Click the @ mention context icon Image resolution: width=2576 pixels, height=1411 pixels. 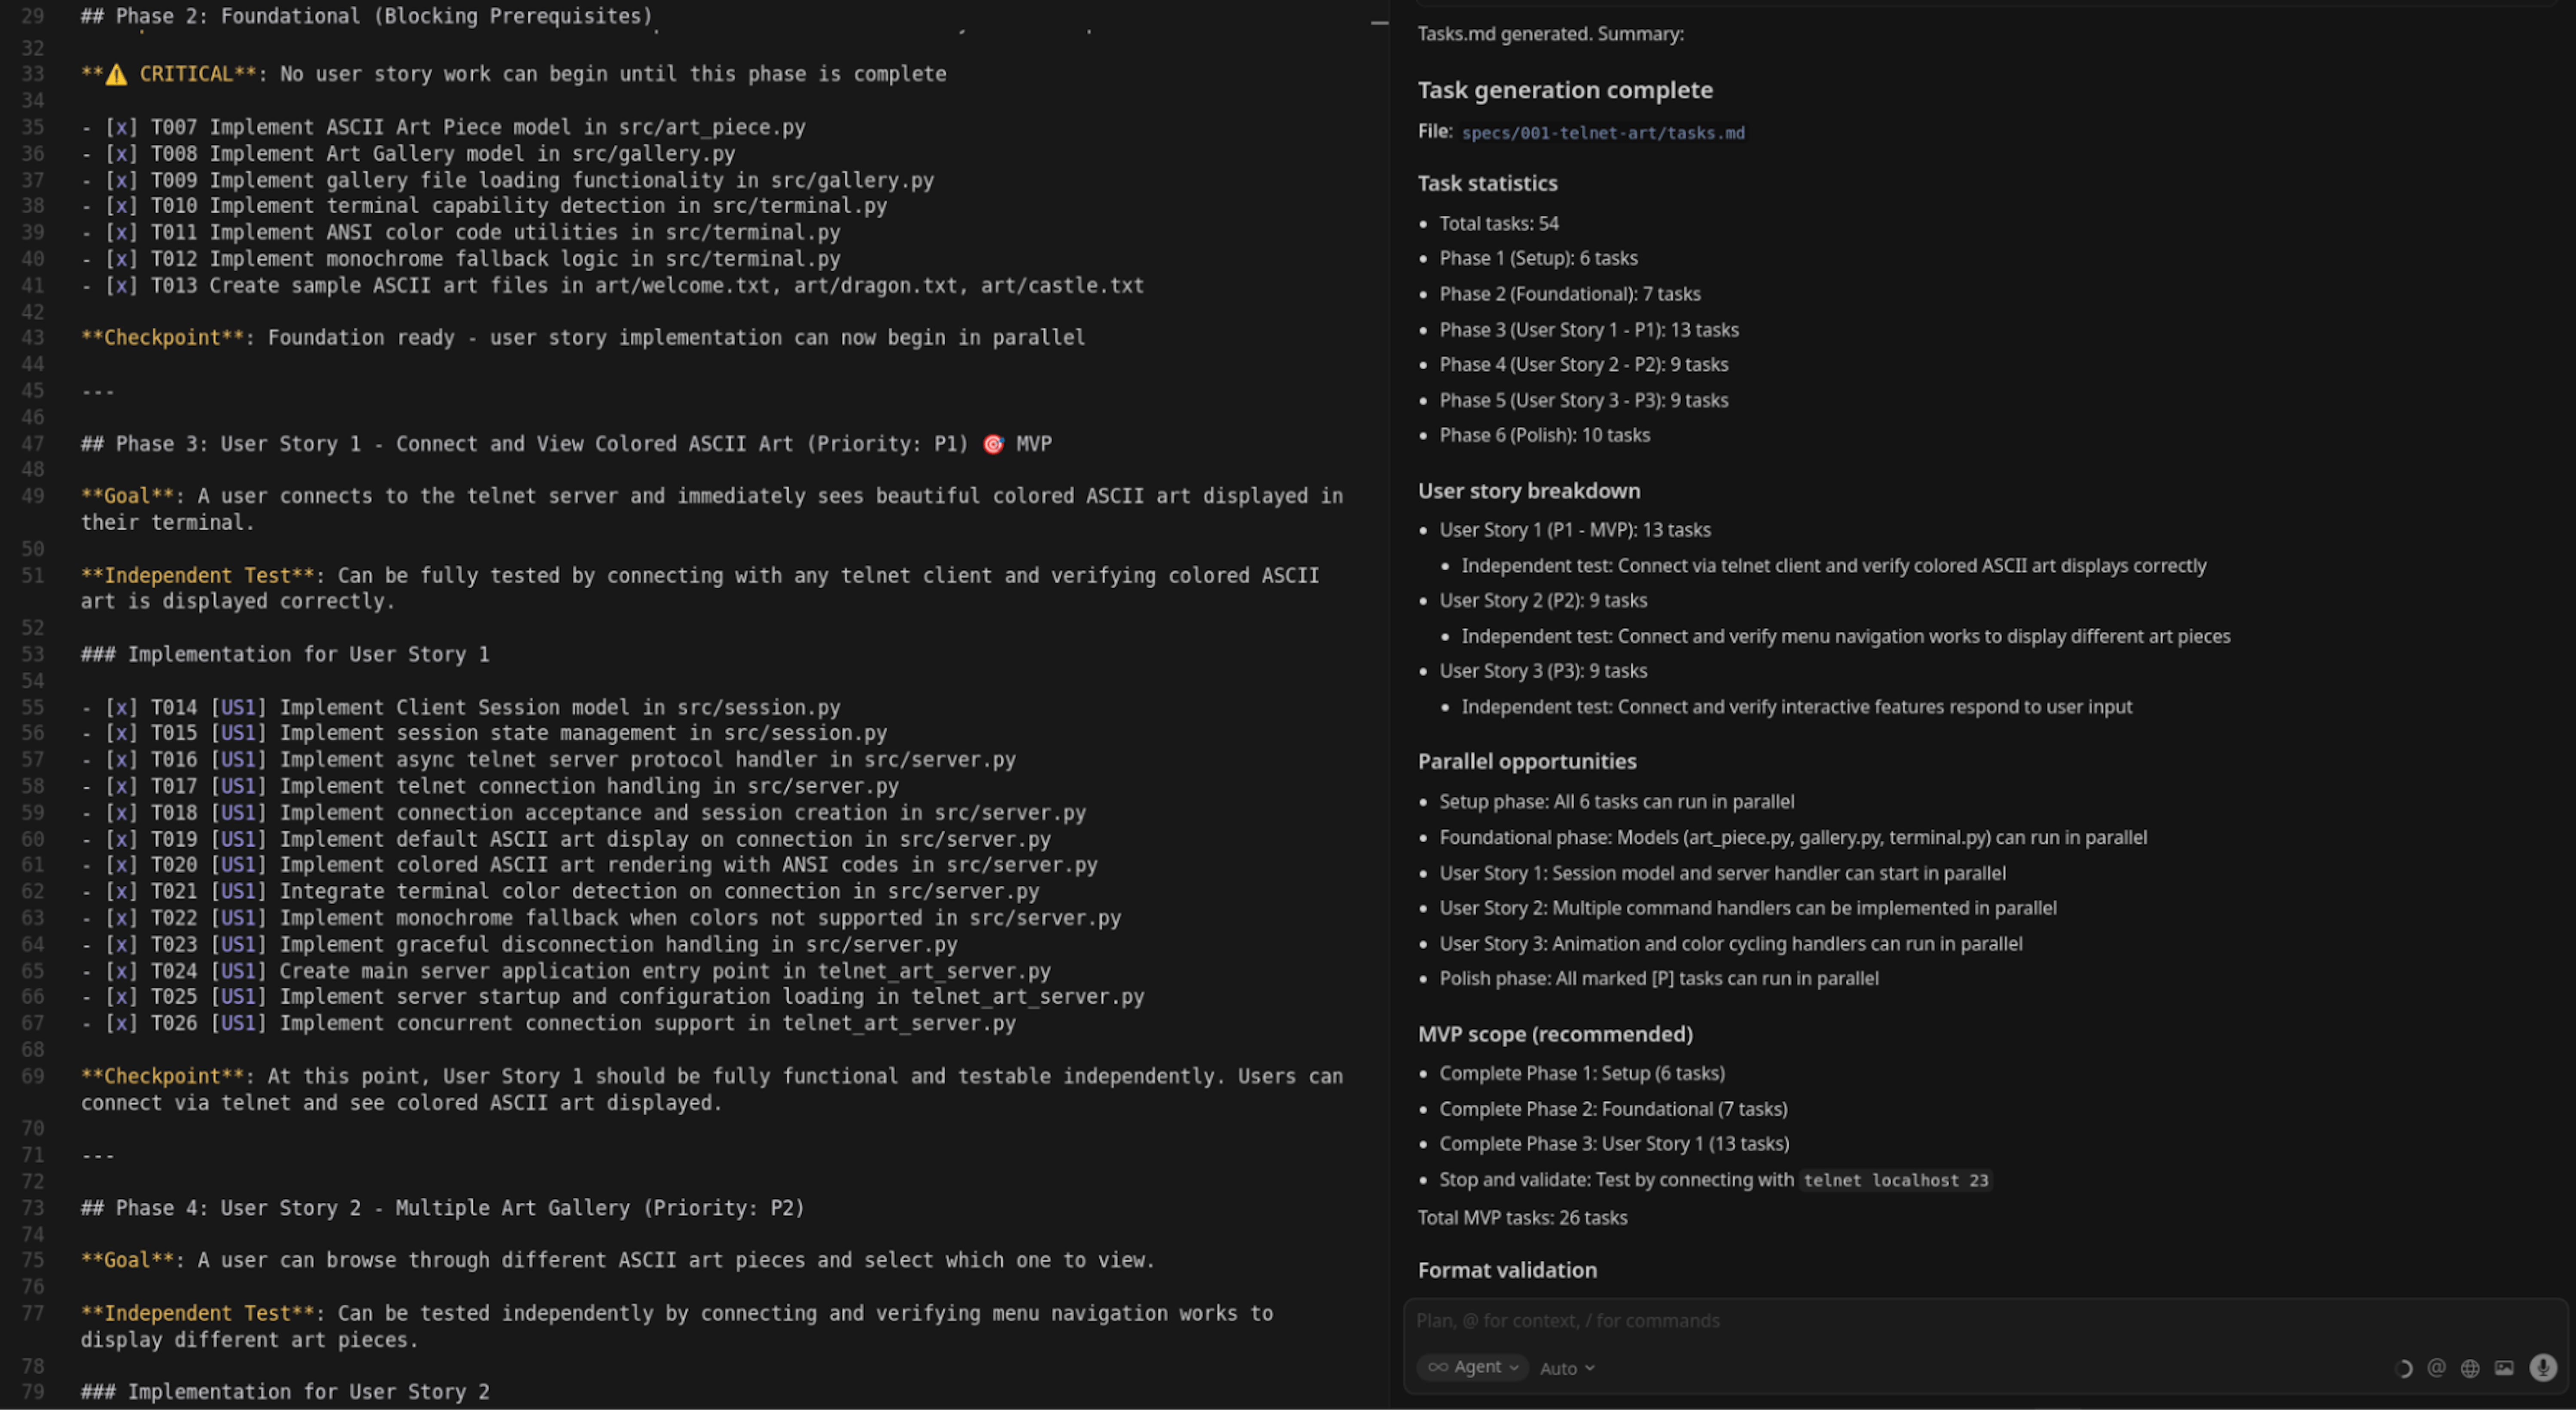[2436, 1369]
